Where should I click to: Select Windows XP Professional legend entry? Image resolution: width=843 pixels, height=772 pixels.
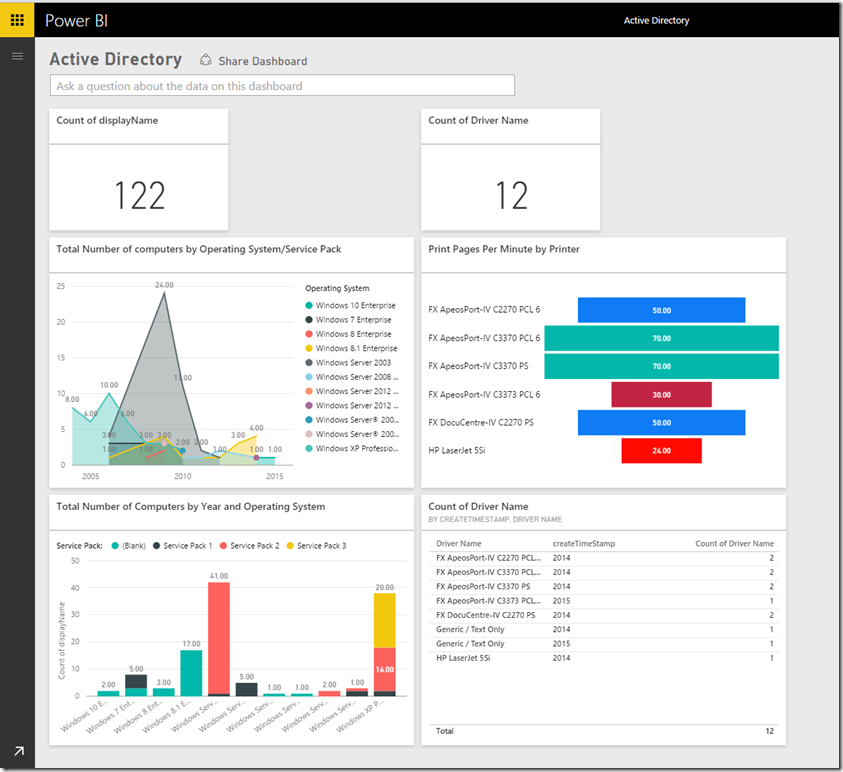[x=351, y=448]
